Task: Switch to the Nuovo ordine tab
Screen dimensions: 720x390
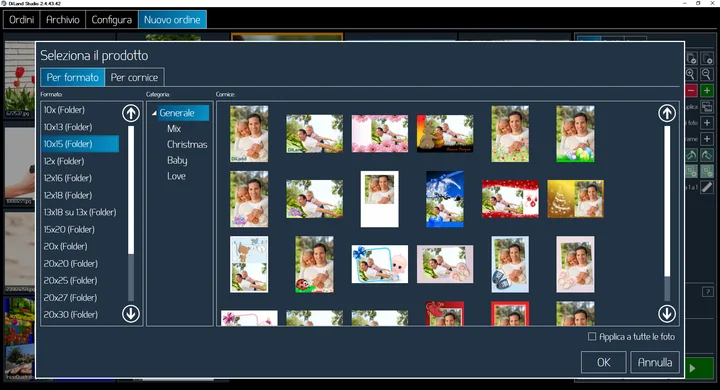Action: [172, 20]
